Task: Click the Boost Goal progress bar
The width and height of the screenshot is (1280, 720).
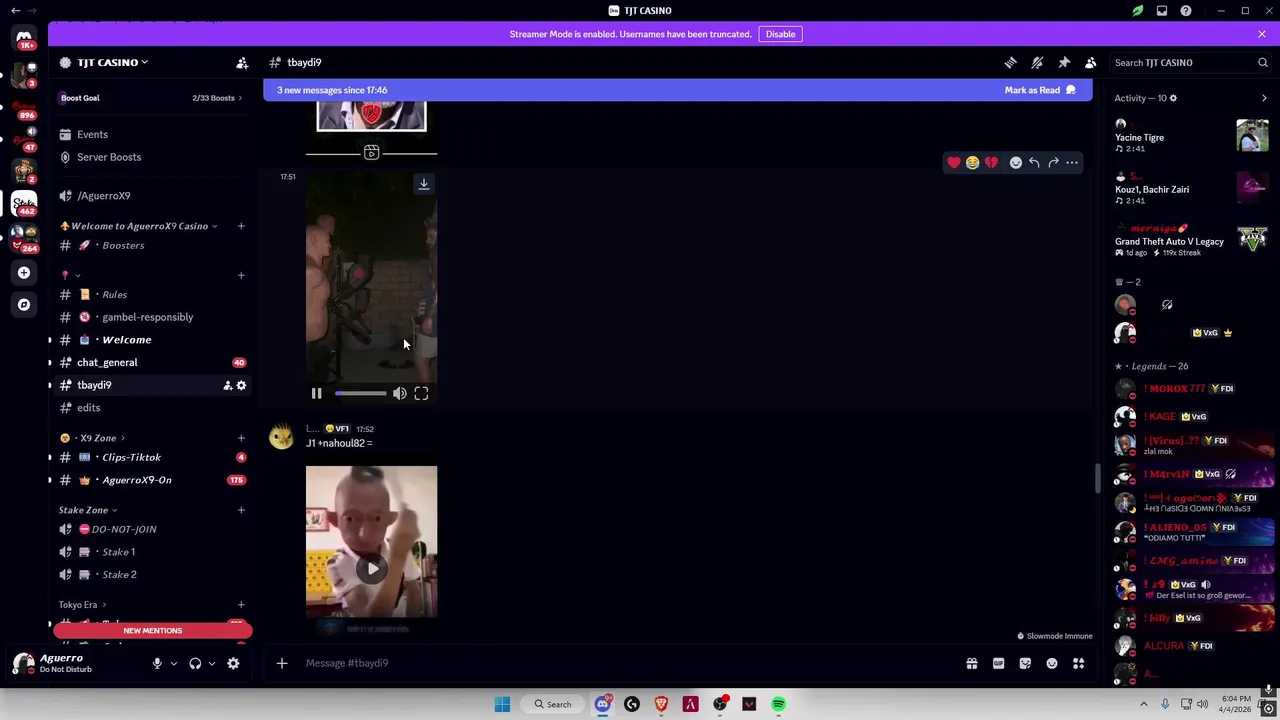Action: click(x=150, y=98)
